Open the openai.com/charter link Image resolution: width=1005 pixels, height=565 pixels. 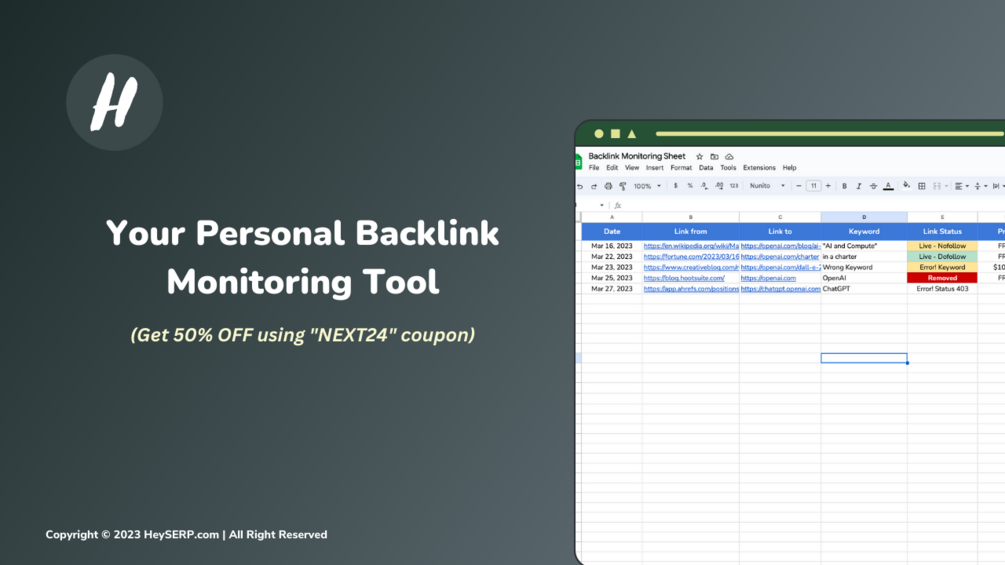(779, 257)
